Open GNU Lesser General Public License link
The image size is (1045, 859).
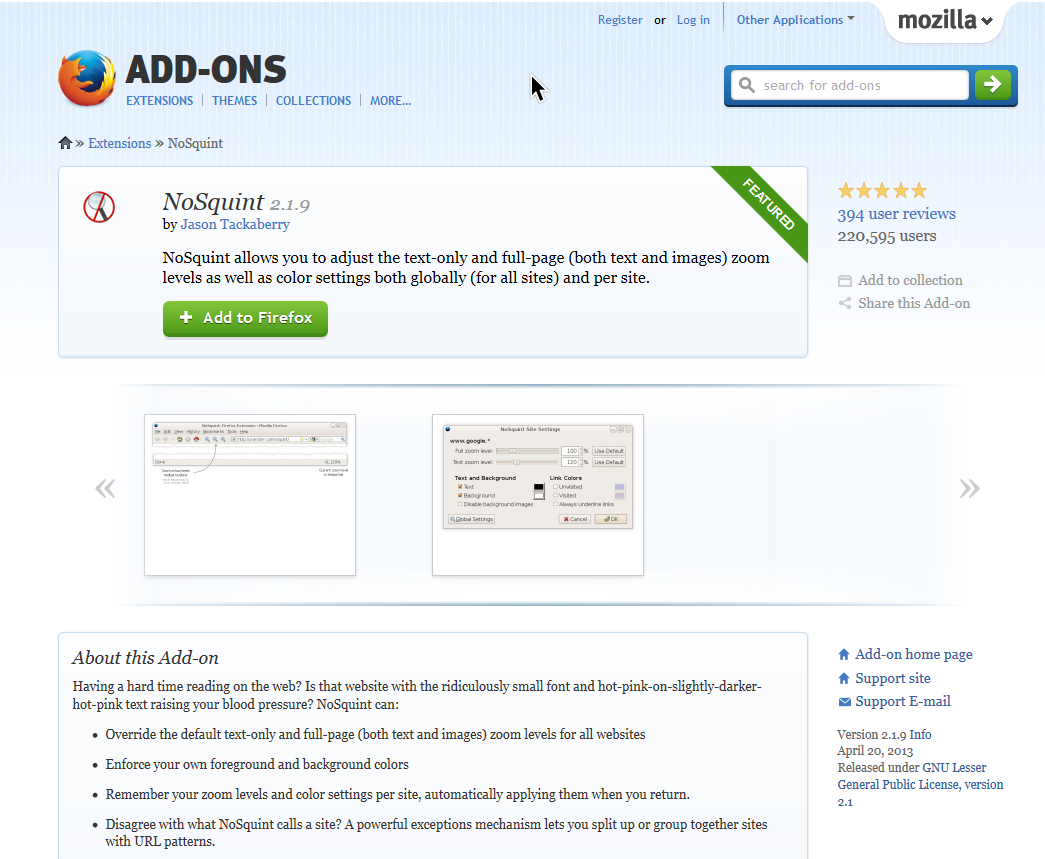920,784
